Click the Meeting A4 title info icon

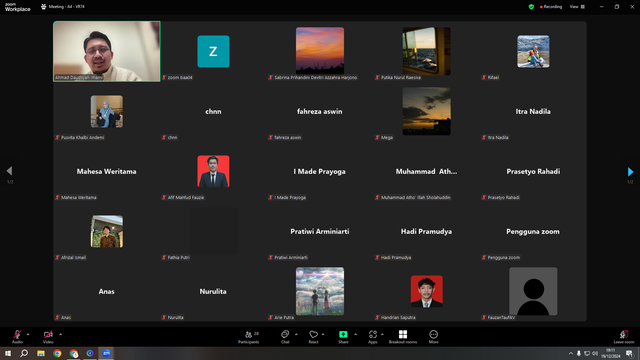43,7
